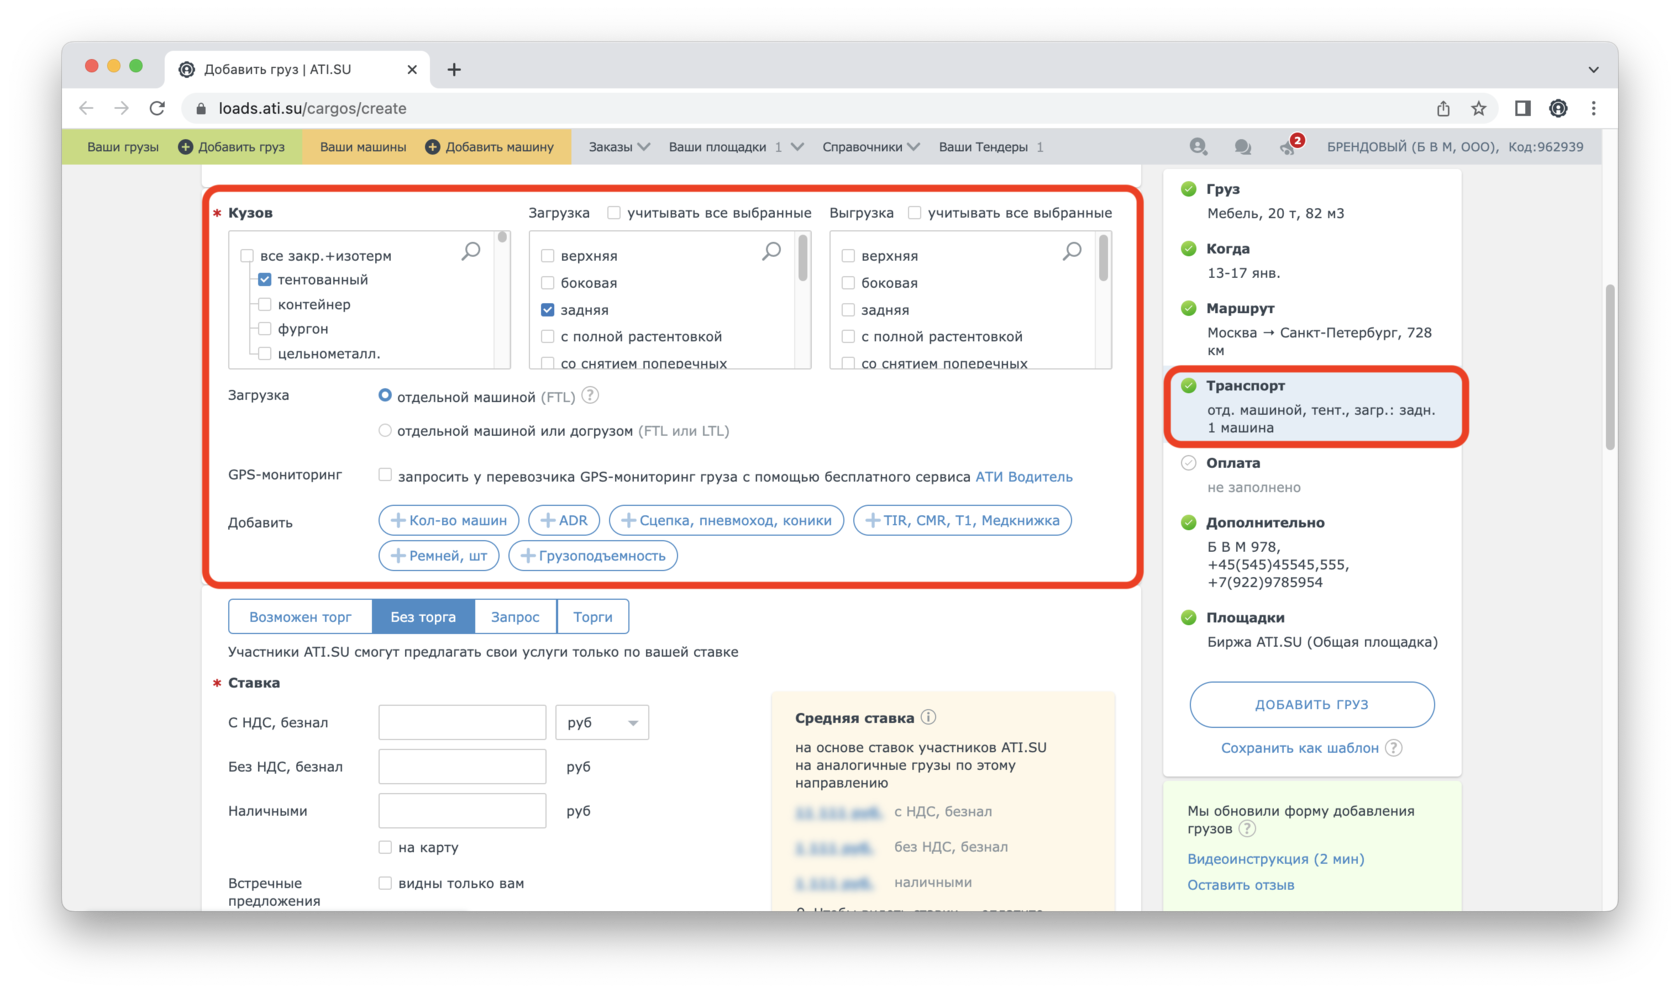The image size is (1680, 993).
Task: Select отдельной машиной или догрузом radio
Action: pyautogui.click(x=385, y=431)
